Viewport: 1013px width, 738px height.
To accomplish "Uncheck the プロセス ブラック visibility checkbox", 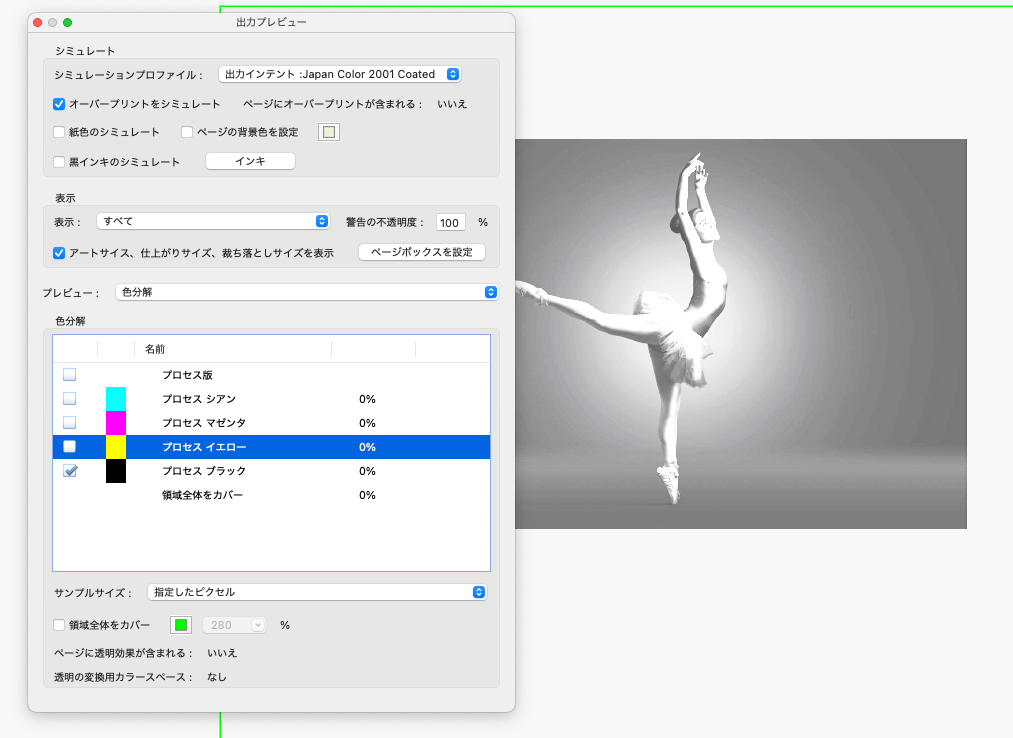I will (x=69, y=470).
